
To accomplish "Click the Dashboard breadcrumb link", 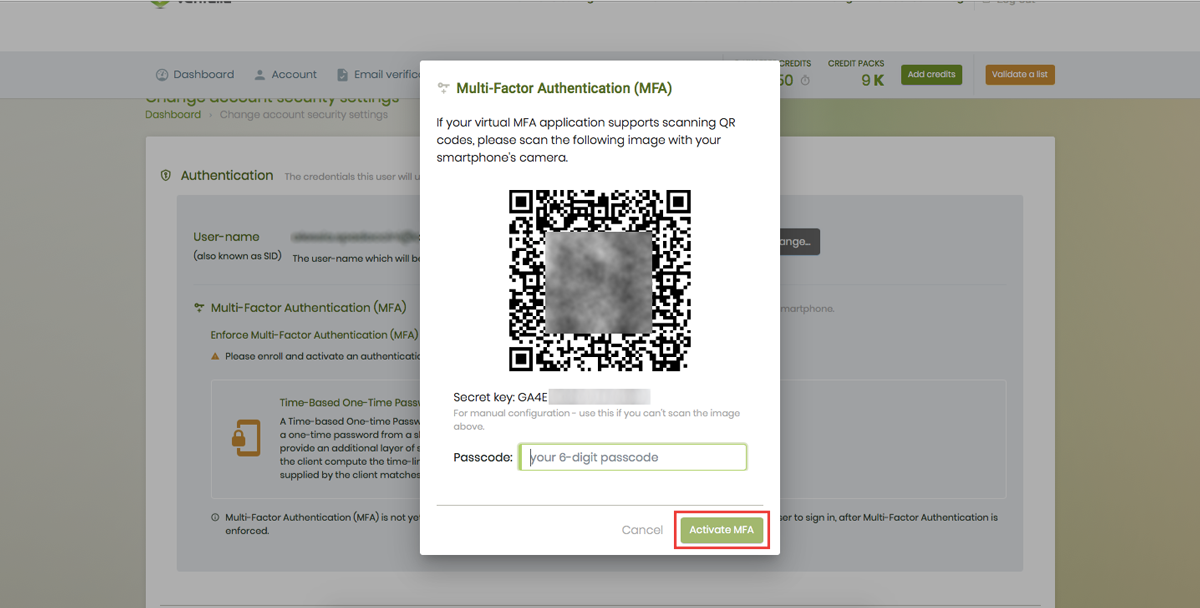I will coord(173,115).
